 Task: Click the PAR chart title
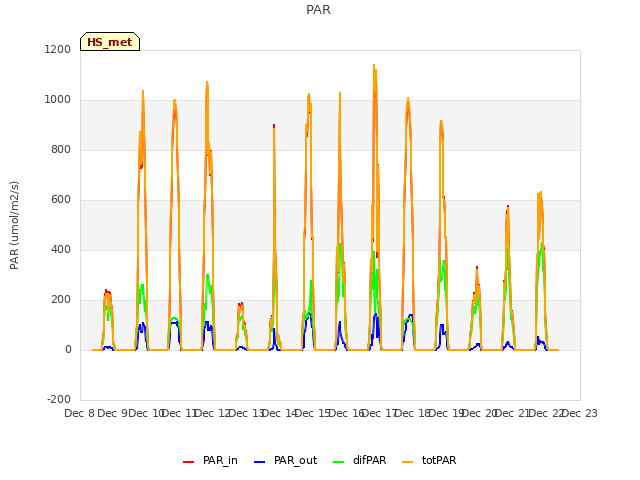[x=318, y=10]
